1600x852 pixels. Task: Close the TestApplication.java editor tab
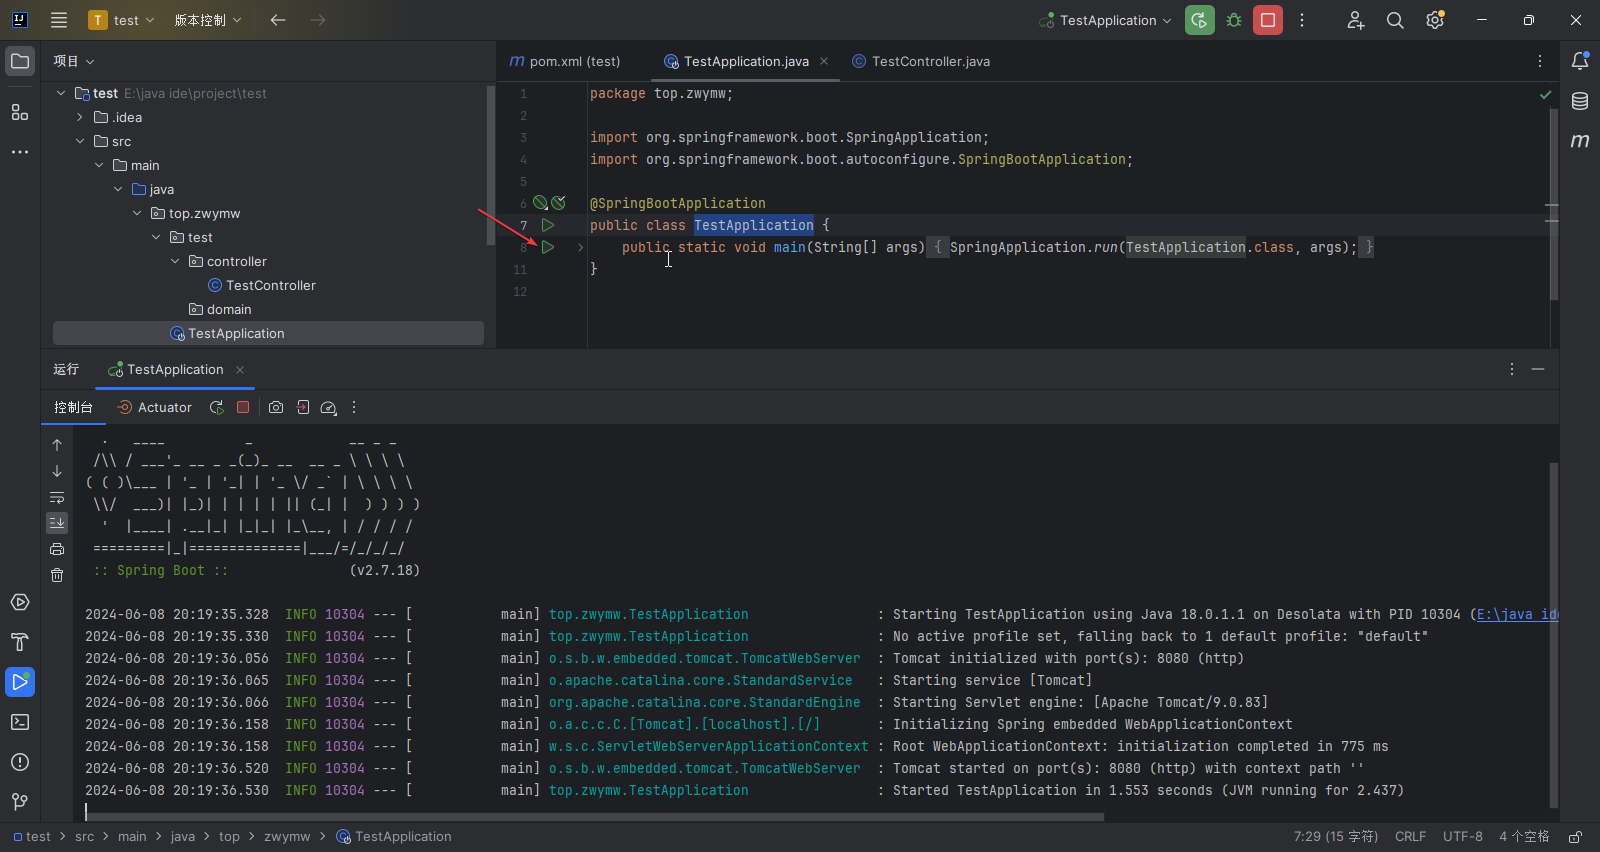(x=824, y=61)
